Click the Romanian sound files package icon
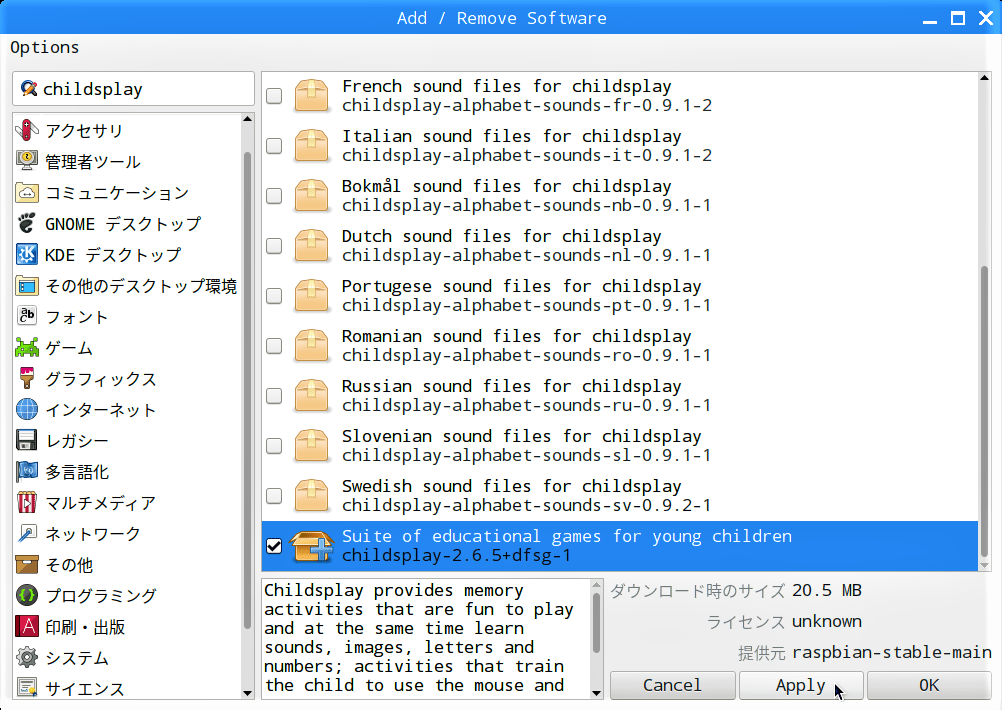1002x710 pixels. tap(312, 346)
